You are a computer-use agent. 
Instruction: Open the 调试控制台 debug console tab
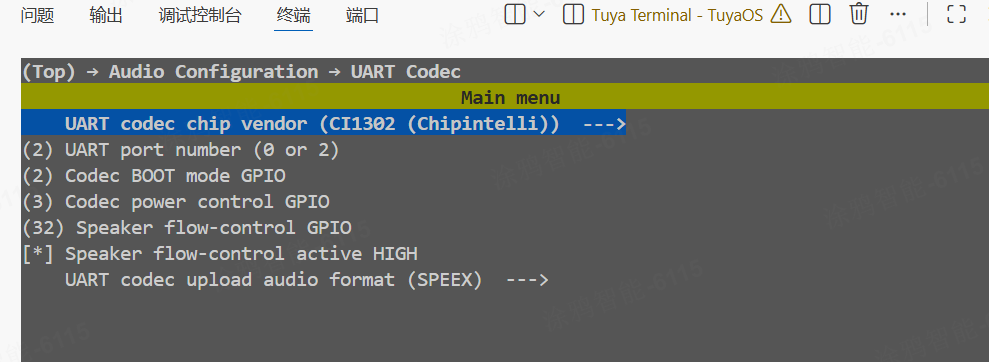200,15
